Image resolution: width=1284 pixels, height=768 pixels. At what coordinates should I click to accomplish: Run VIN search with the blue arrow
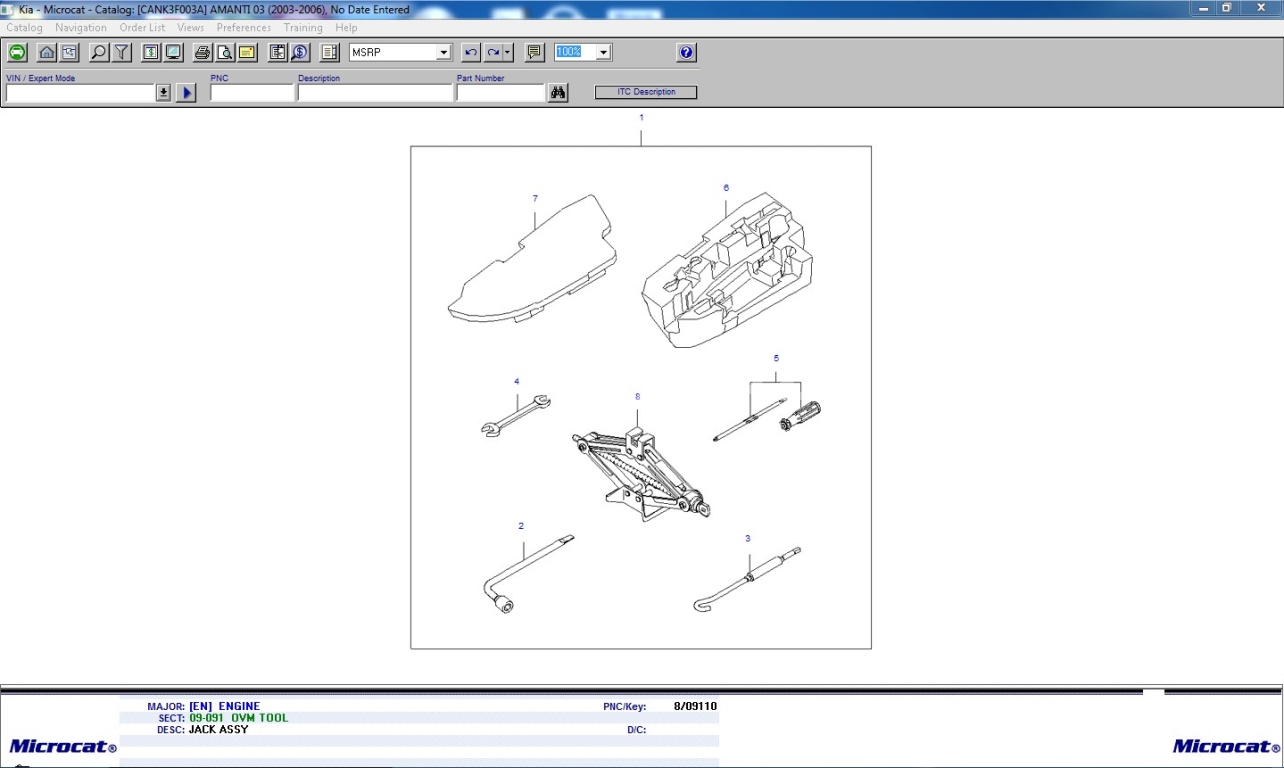click(x=186, y=92)
